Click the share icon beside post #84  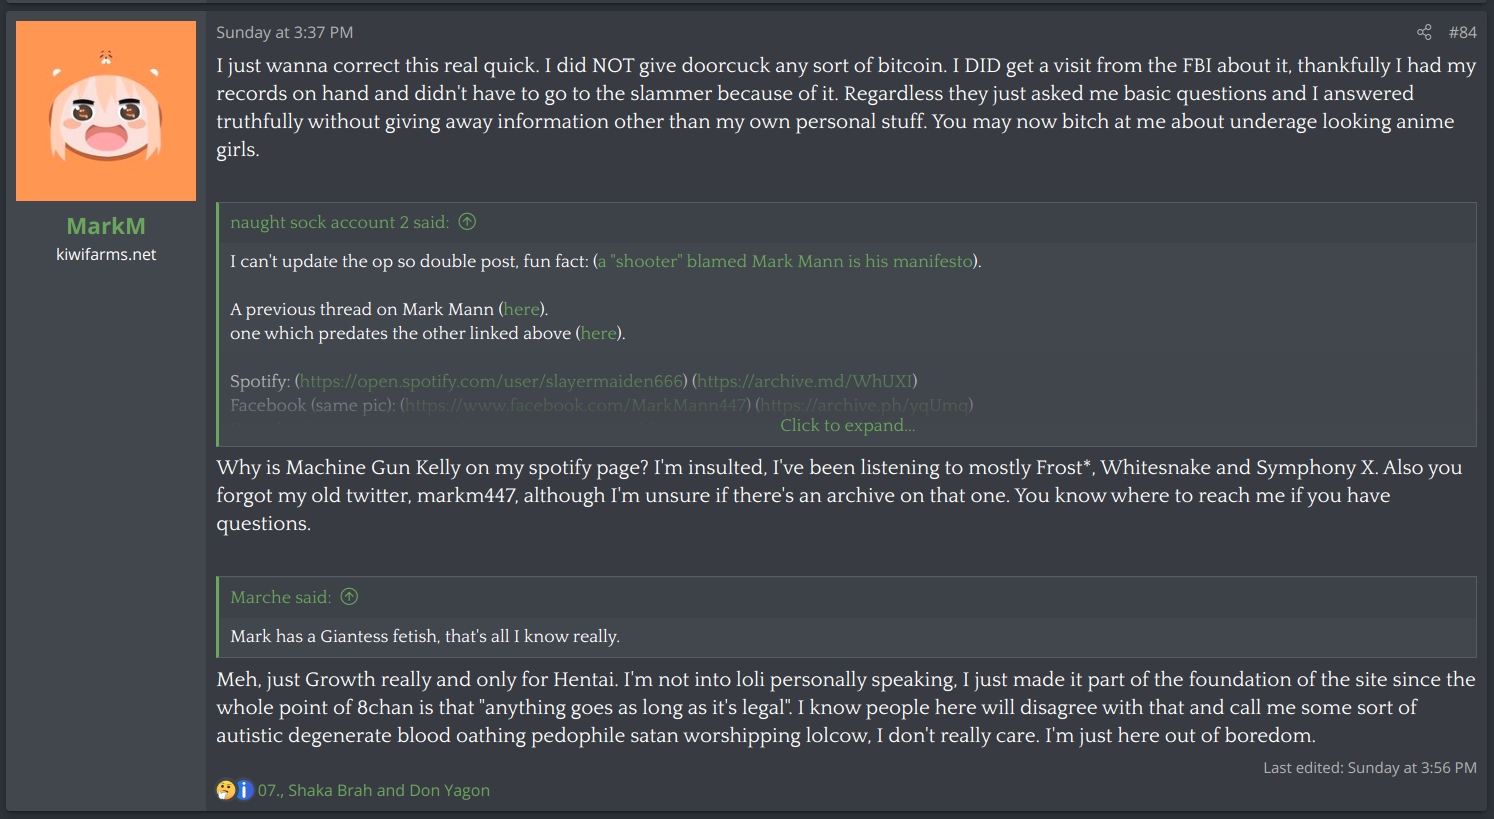[x=1424, y=32]
